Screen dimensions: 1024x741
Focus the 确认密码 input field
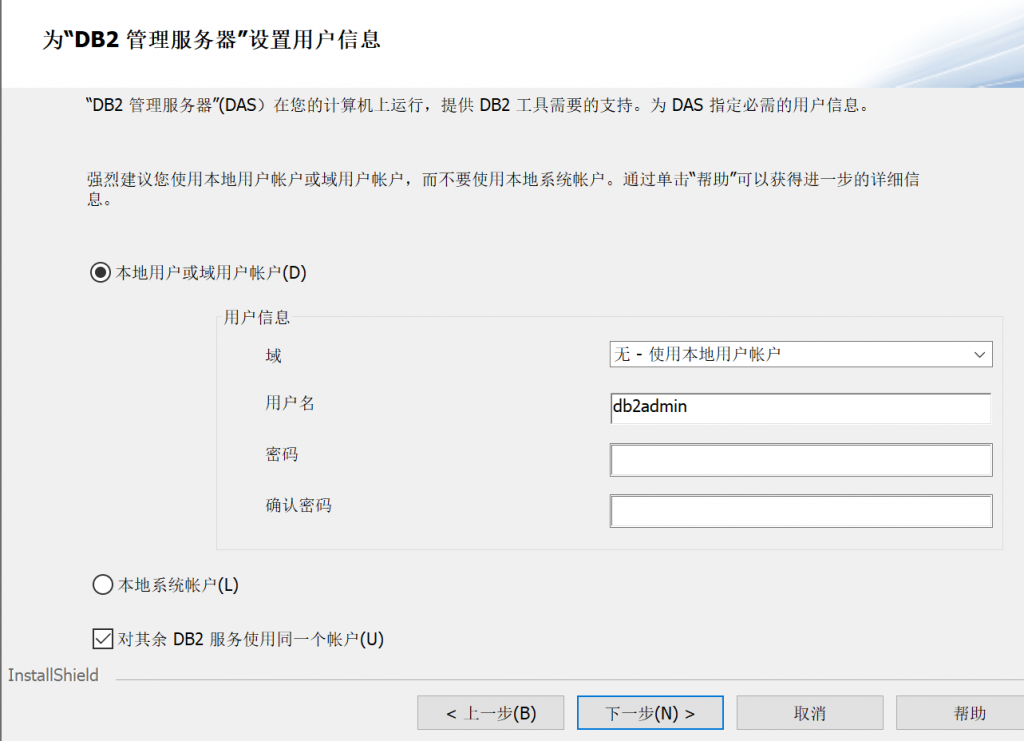click(801, 511)
